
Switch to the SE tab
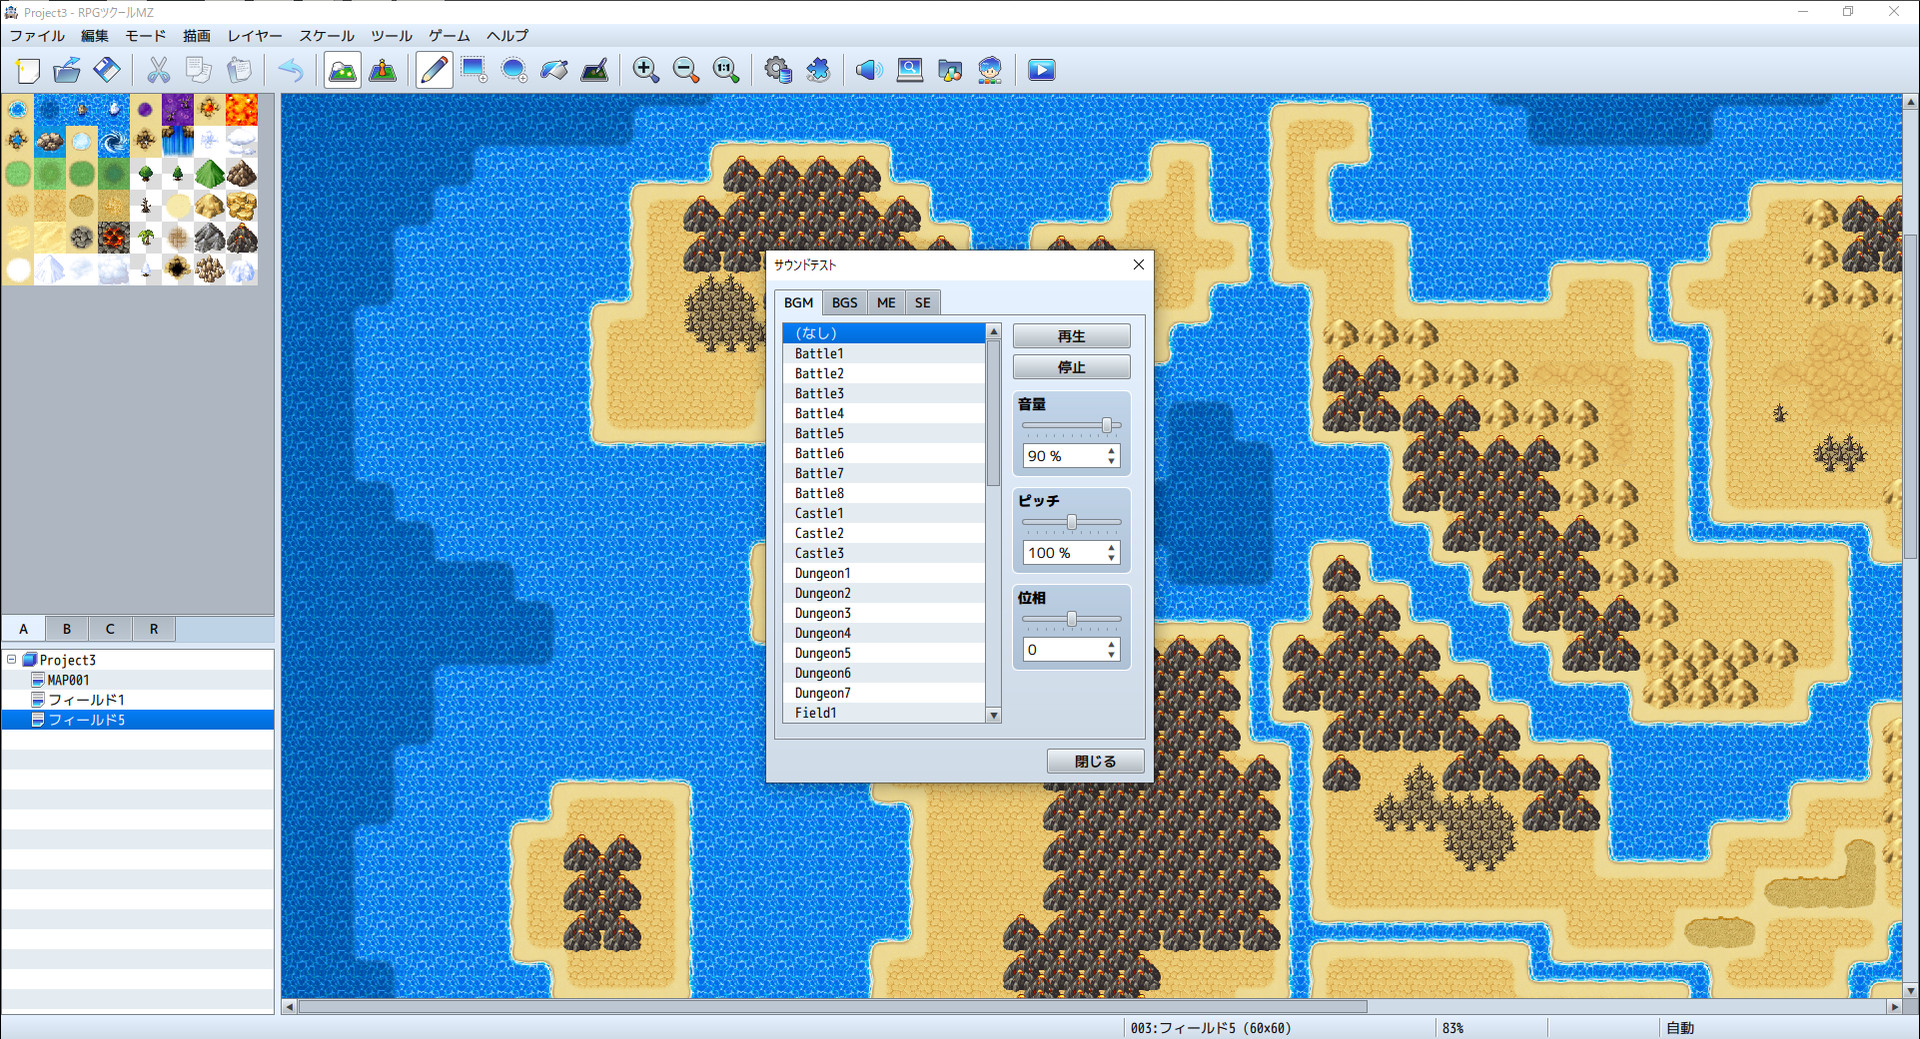pyautogui.click(x=922, y=303)
